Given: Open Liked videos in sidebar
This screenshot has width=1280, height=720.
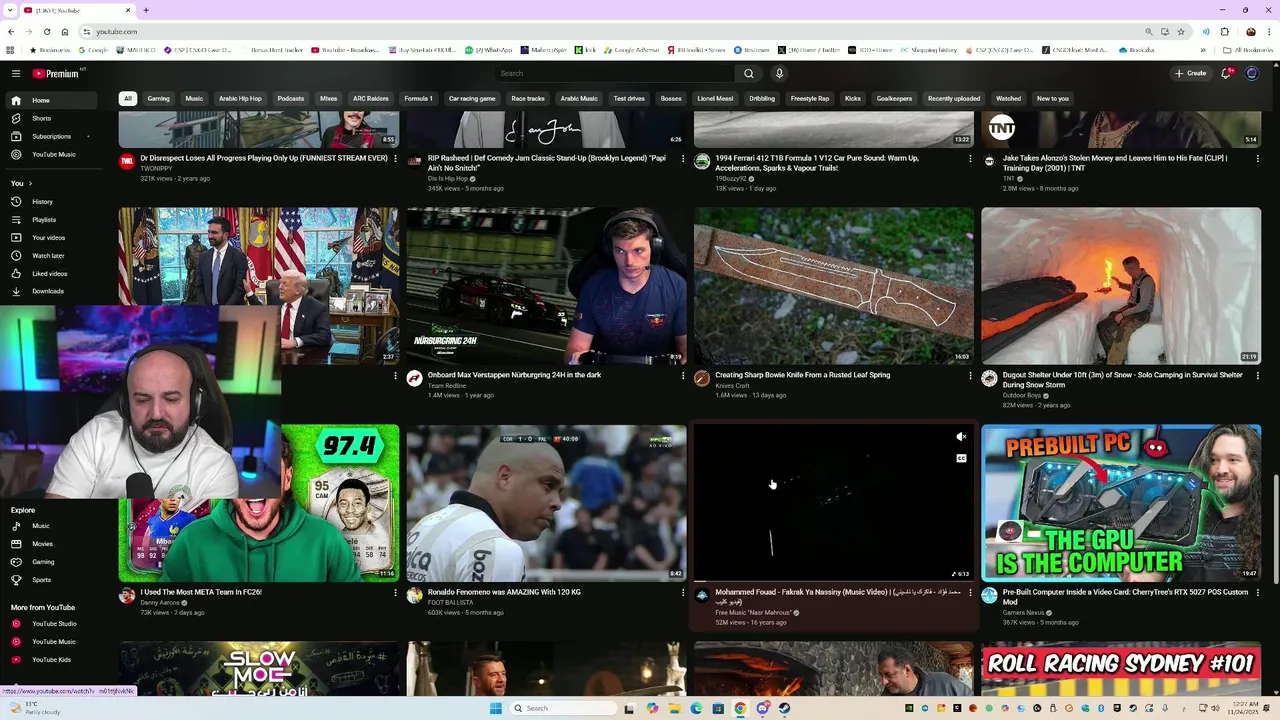Looking at the screenshot, I should point(50,274).
